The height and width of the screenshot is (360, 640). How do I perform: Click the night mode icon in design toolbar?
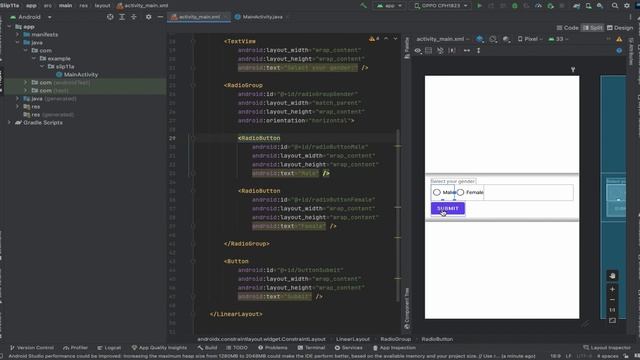click(506, 39)
